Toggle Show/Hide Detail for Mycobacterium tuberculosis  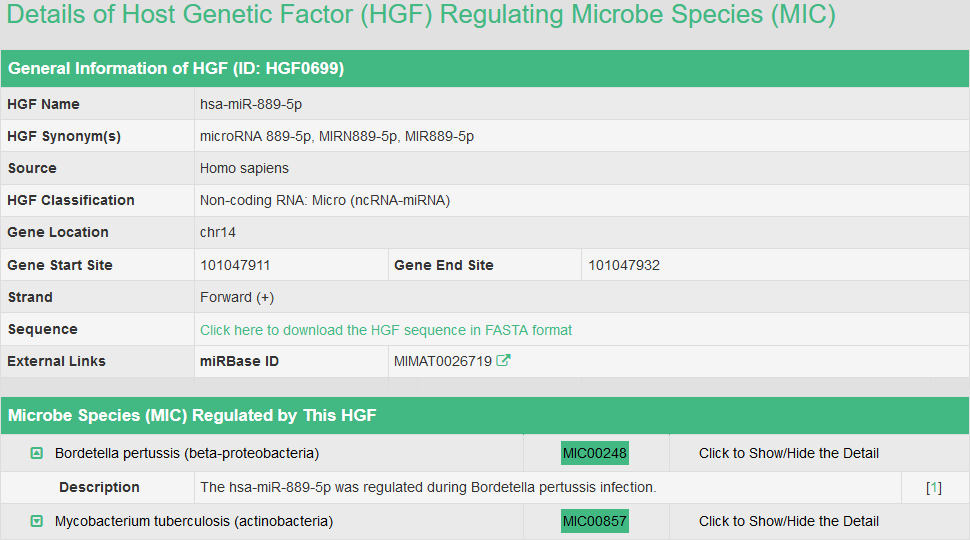click(x=788, y=521)
